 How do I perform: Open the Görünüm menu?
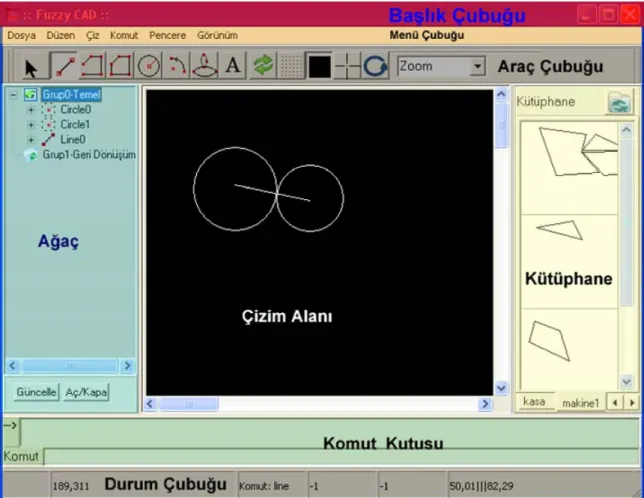click(x=217, y=36)
